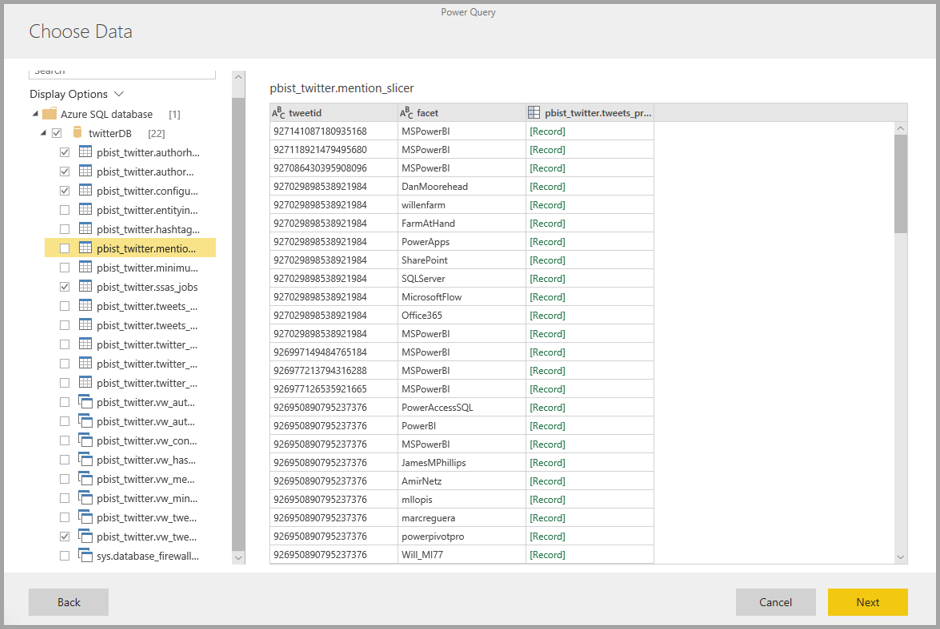This screenshot has height=629, width=940.
Task: Collapse the twitterDB tree node
Action: pos(44,134)
